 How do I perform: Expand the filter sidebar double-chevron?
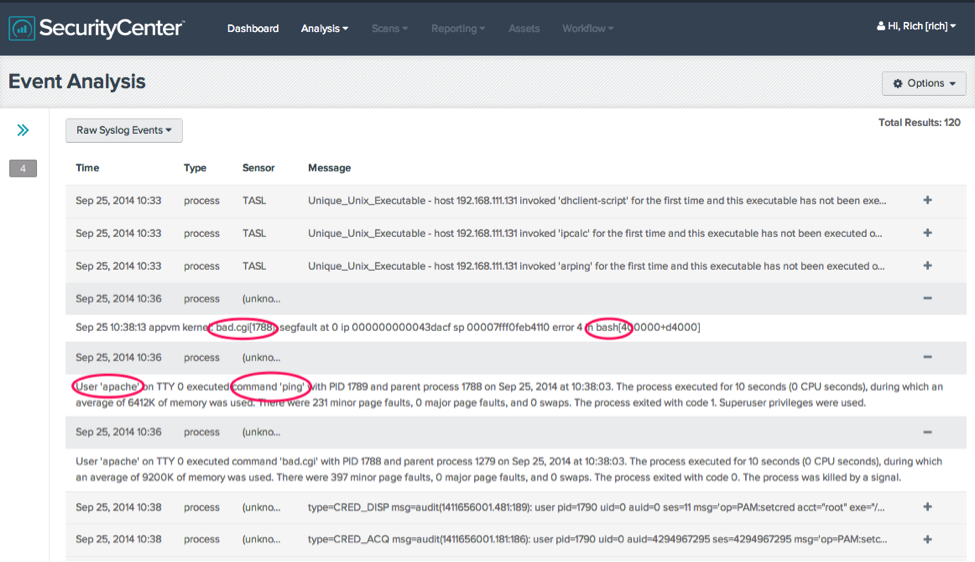point(23,130)
